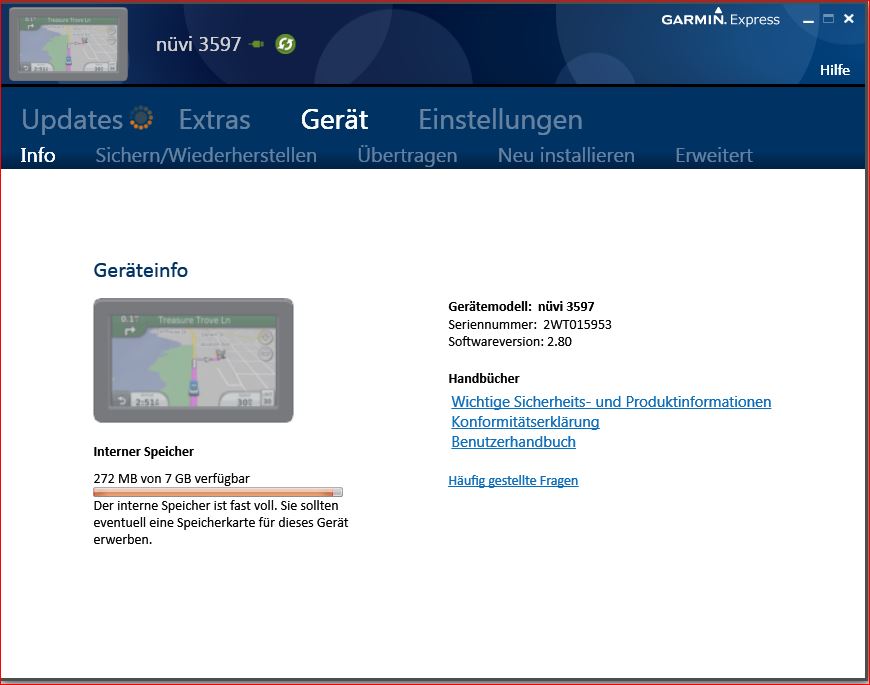Switch to the Extras tab
Screen dimensions: 870x685
tap(214, 120)
